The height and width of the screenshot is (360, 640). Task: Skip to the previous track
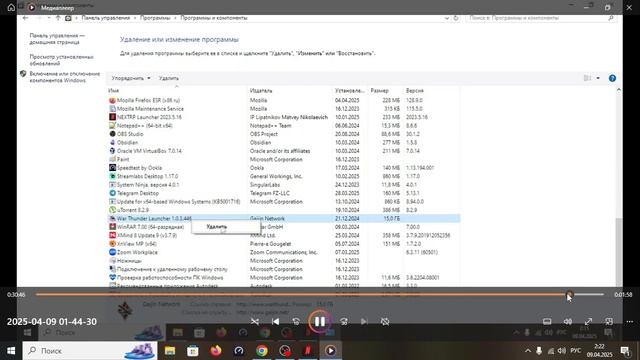point(276,322)
